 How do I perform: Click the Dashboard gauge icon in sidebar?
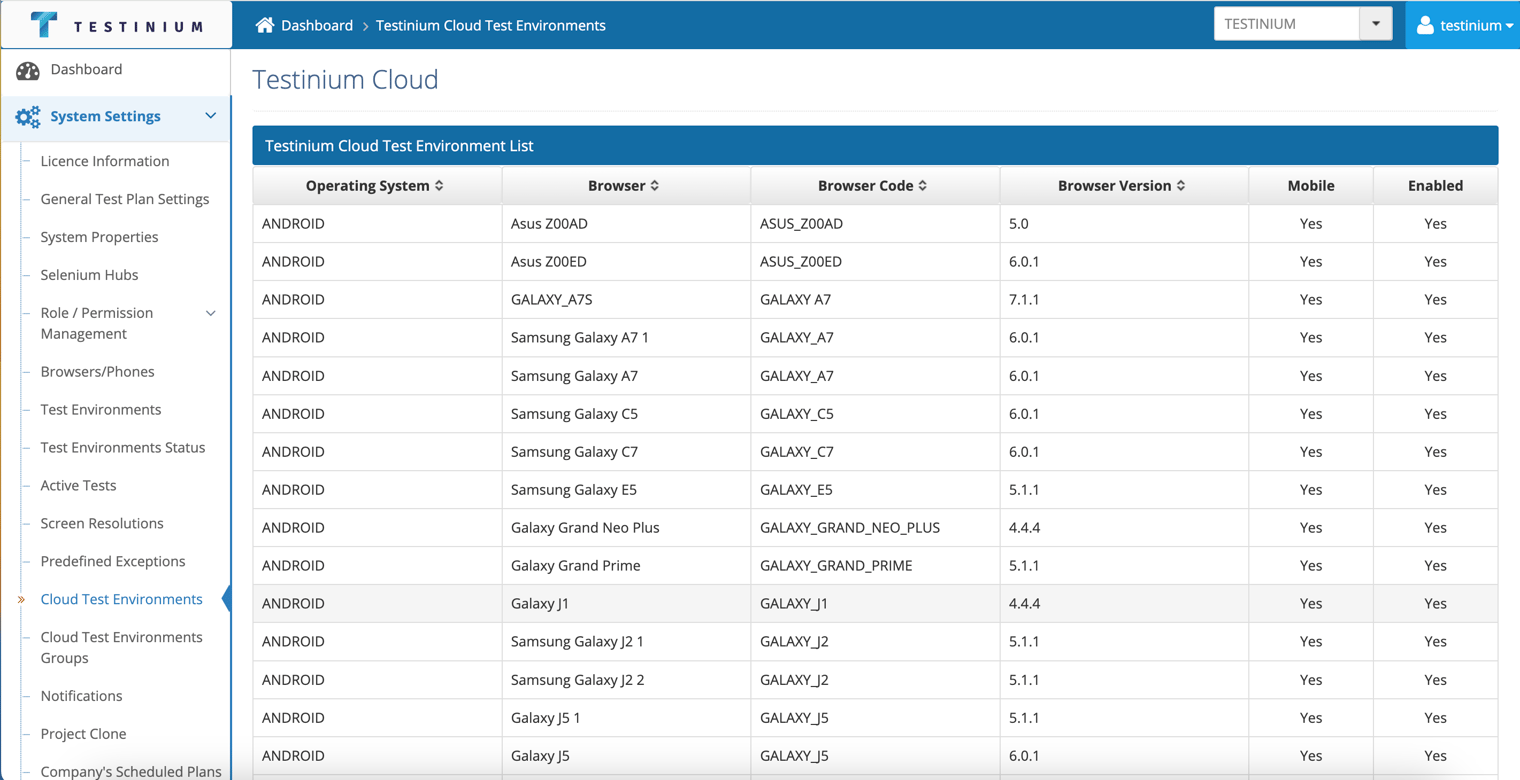(x=28, y=70)
